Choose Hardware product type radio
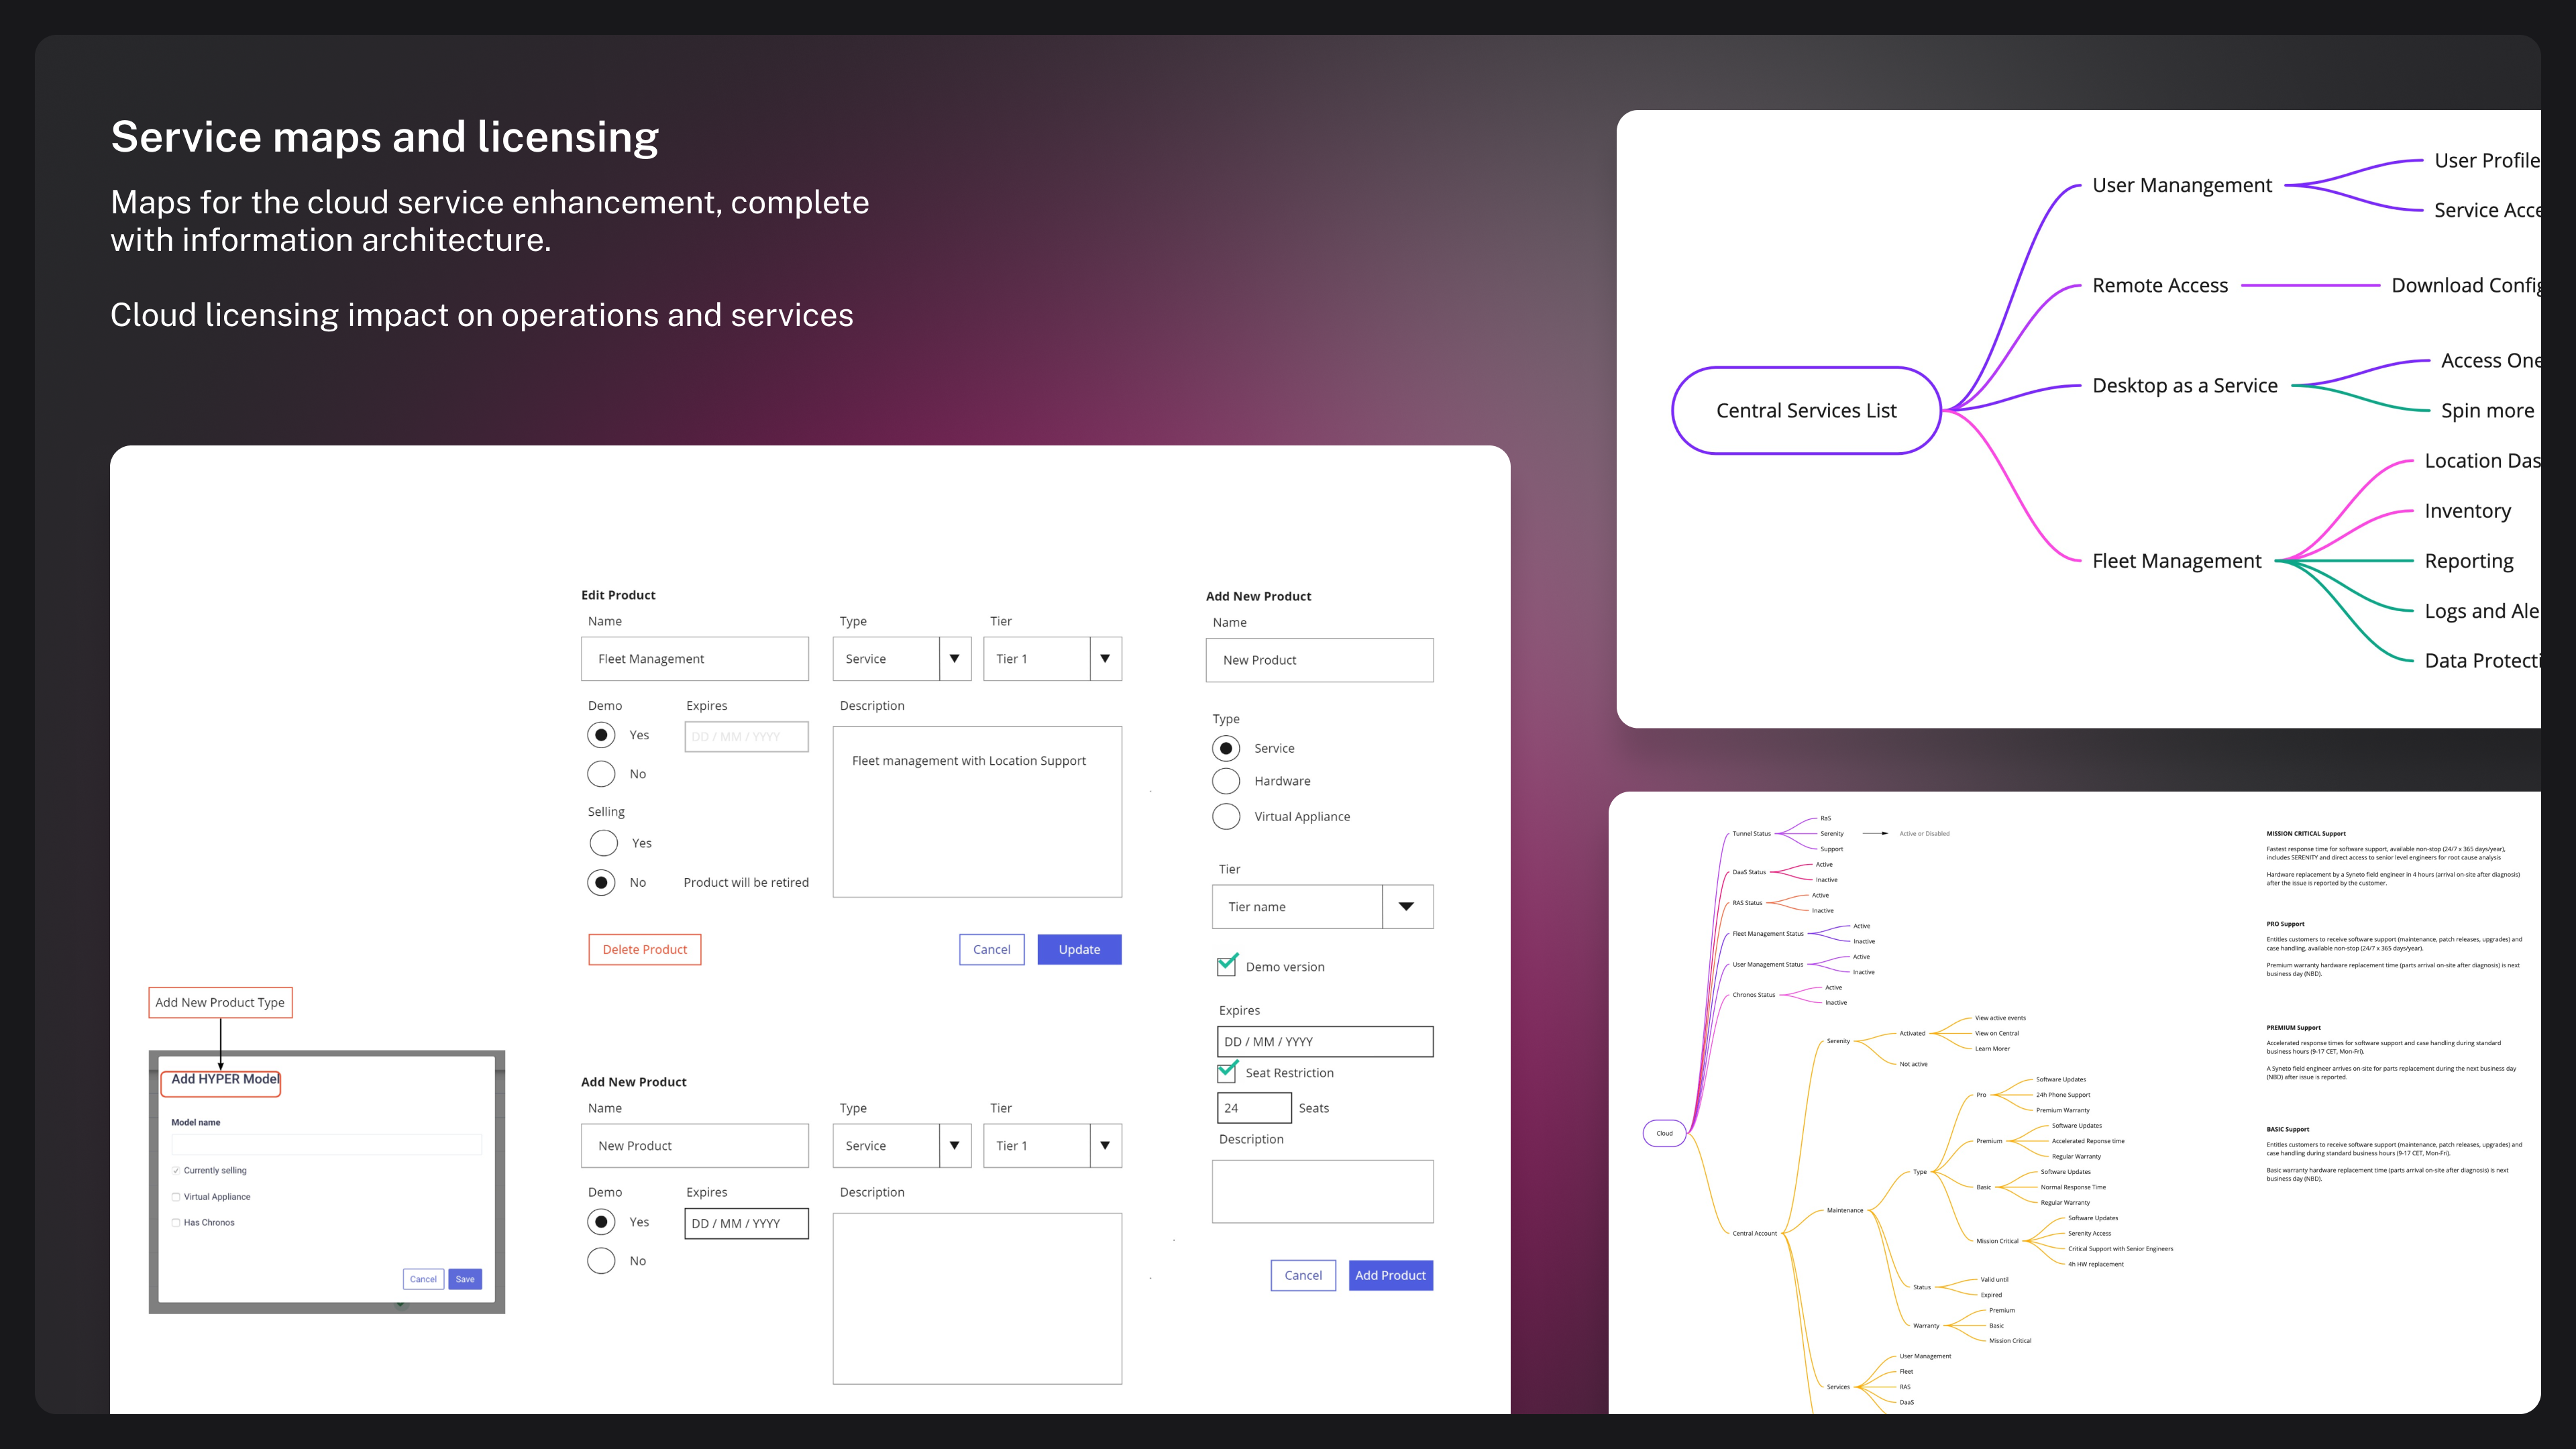 [x=1226, y=781]
